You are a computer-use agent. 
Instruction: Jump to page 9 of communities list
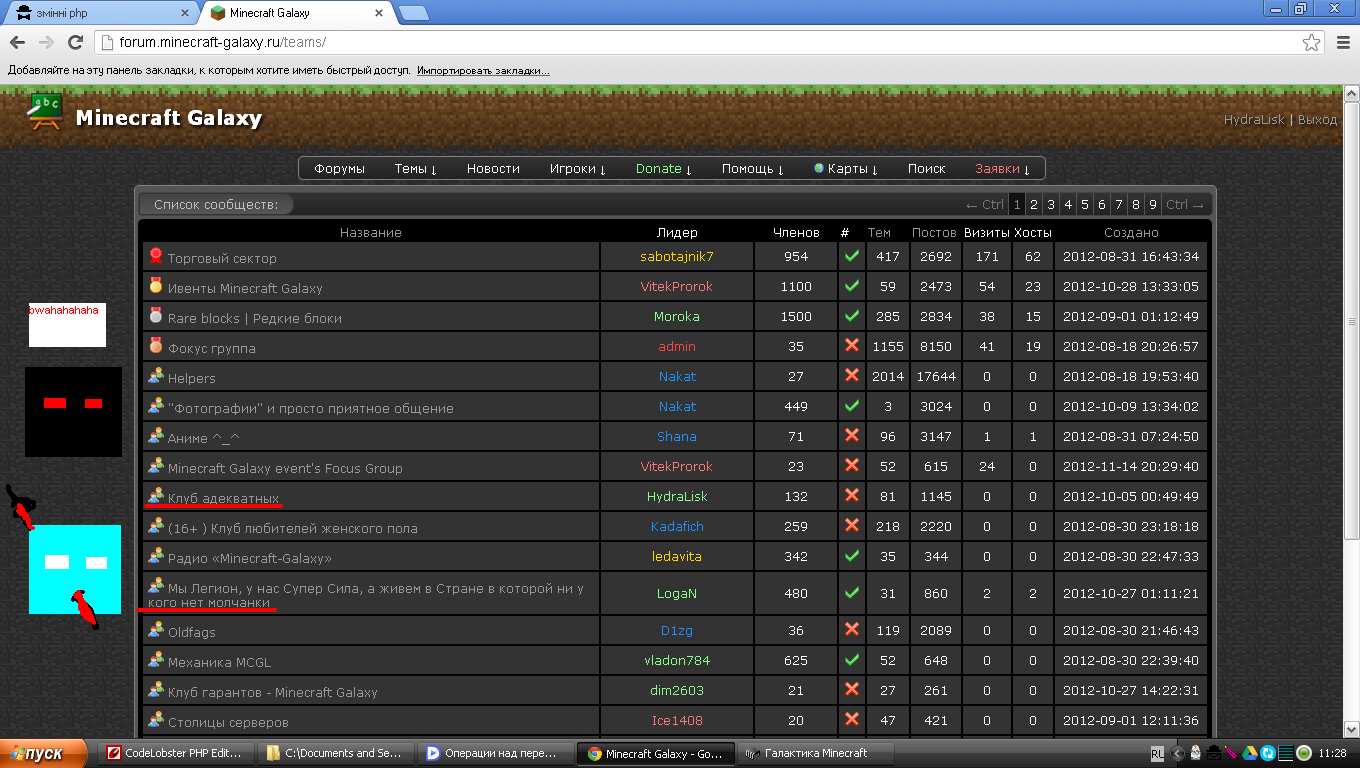(1153, 205)
